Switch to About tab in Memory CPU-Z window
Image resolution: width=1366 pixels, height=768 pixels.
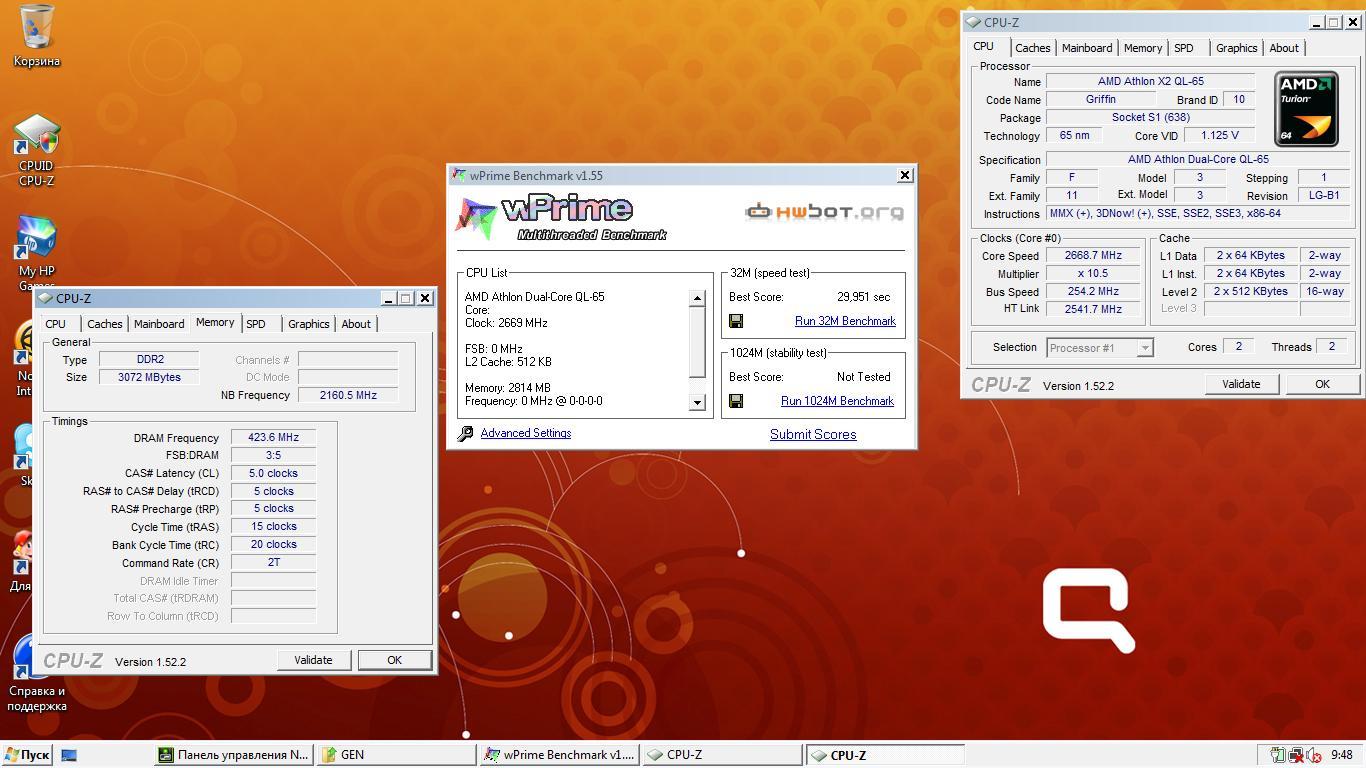[x=356, y=324]
